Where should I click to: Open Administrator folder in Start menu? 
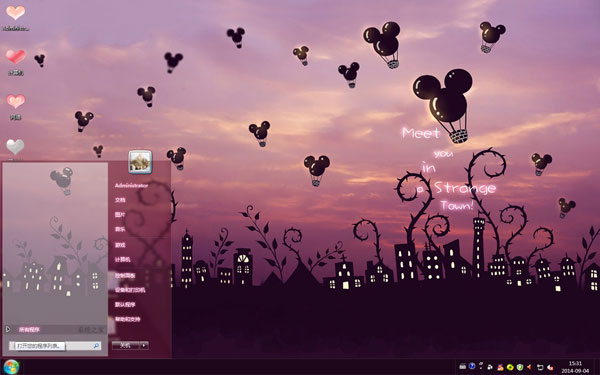(131, 186)
